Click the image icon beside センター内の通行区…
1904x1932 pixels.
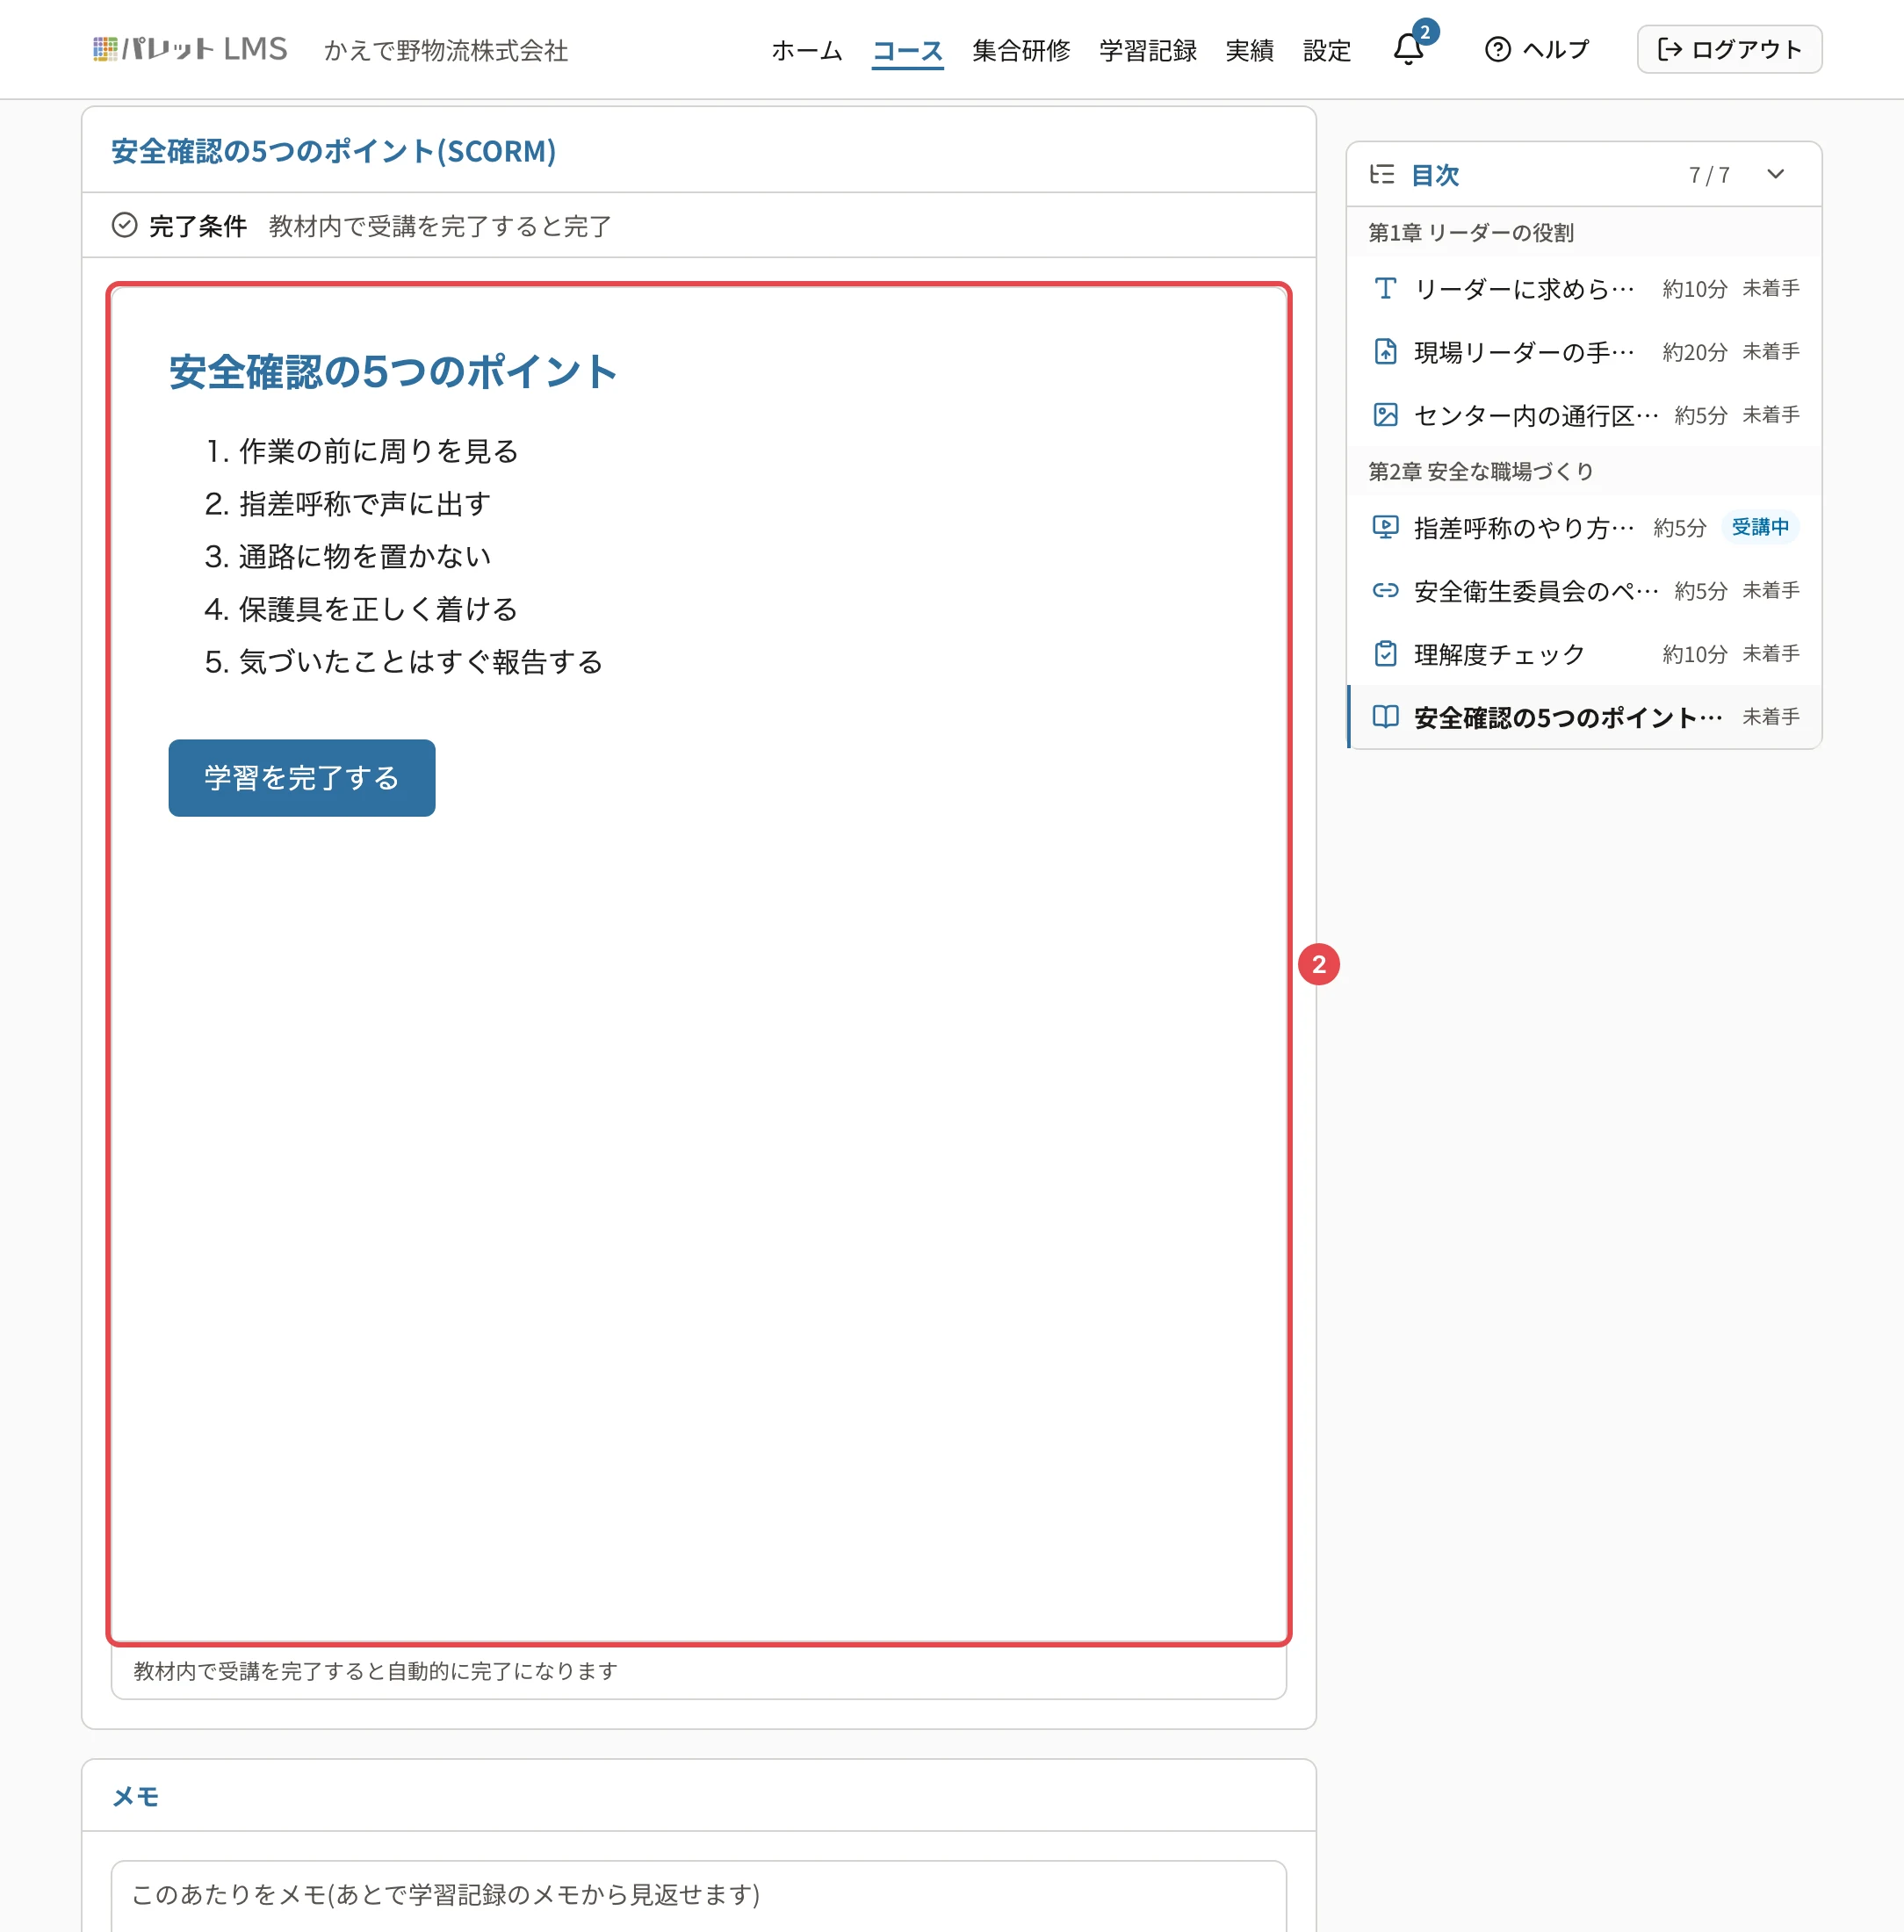tap(1385, 415)
